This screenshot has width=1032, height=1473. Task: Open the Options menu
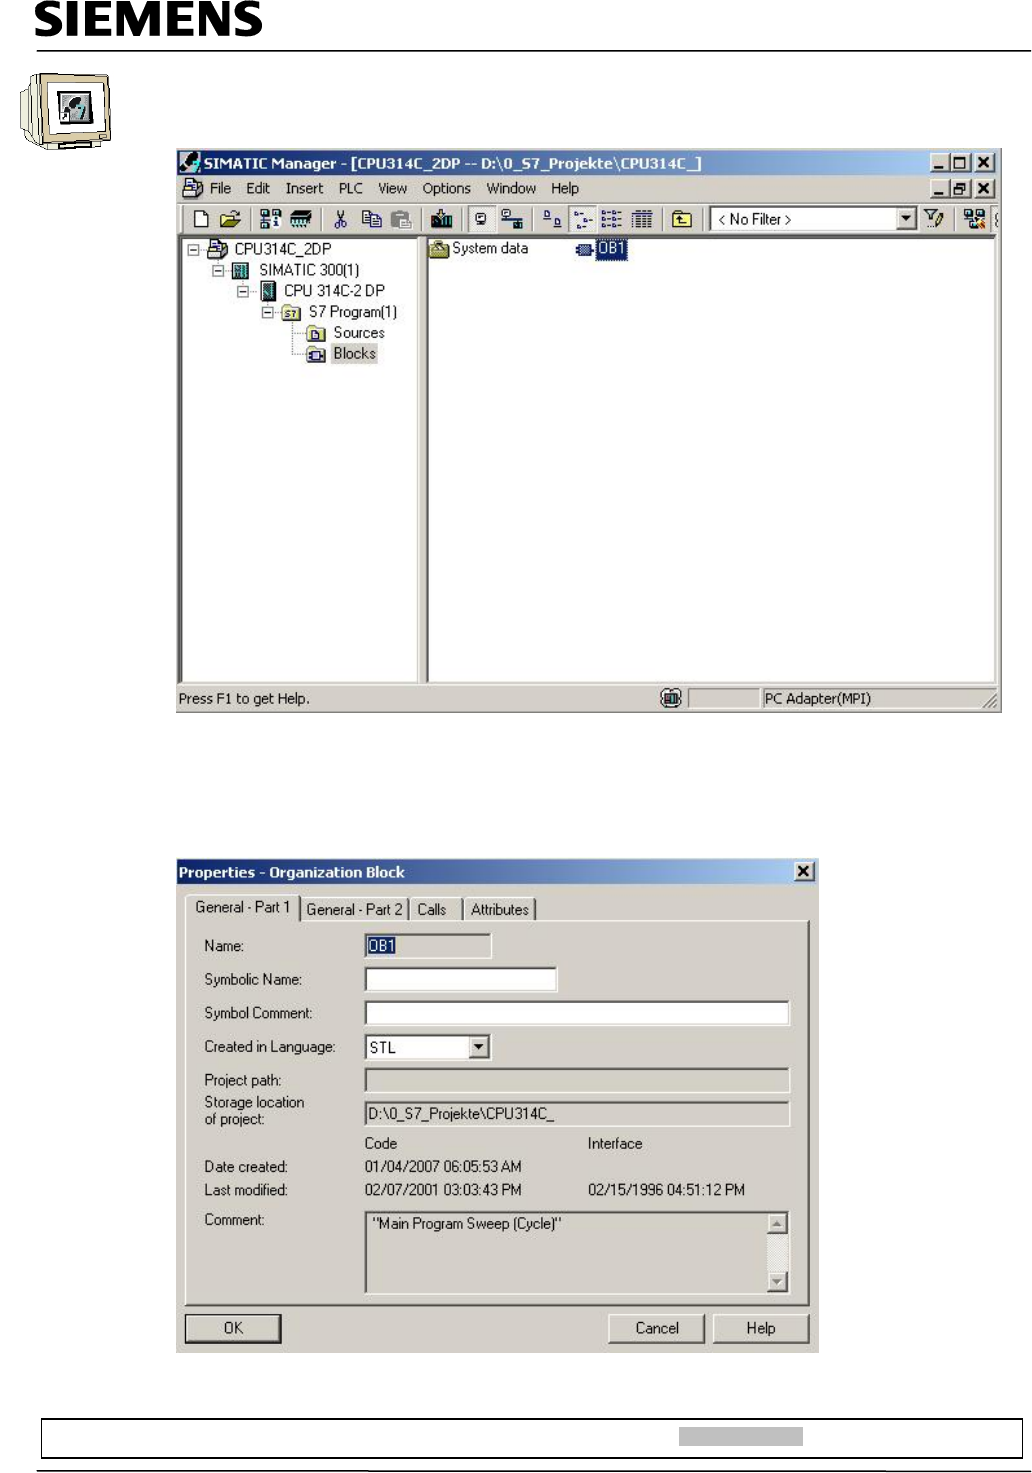coord(446,188)
